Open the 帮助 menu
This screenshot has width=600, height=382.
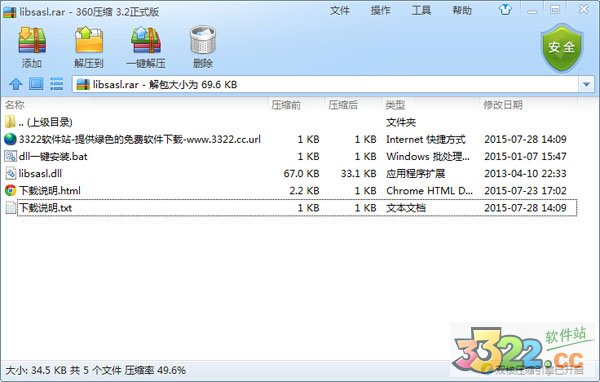pos(462,10)
